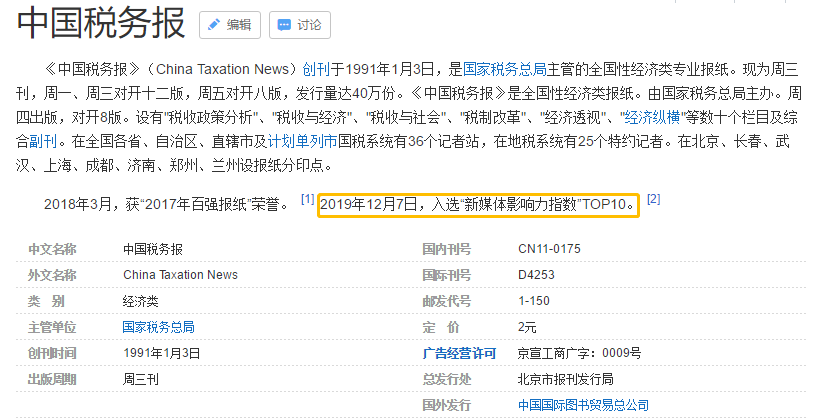Jump to reference [2] citation
Viewport: 816px width, 419px height.
[653, 199]
